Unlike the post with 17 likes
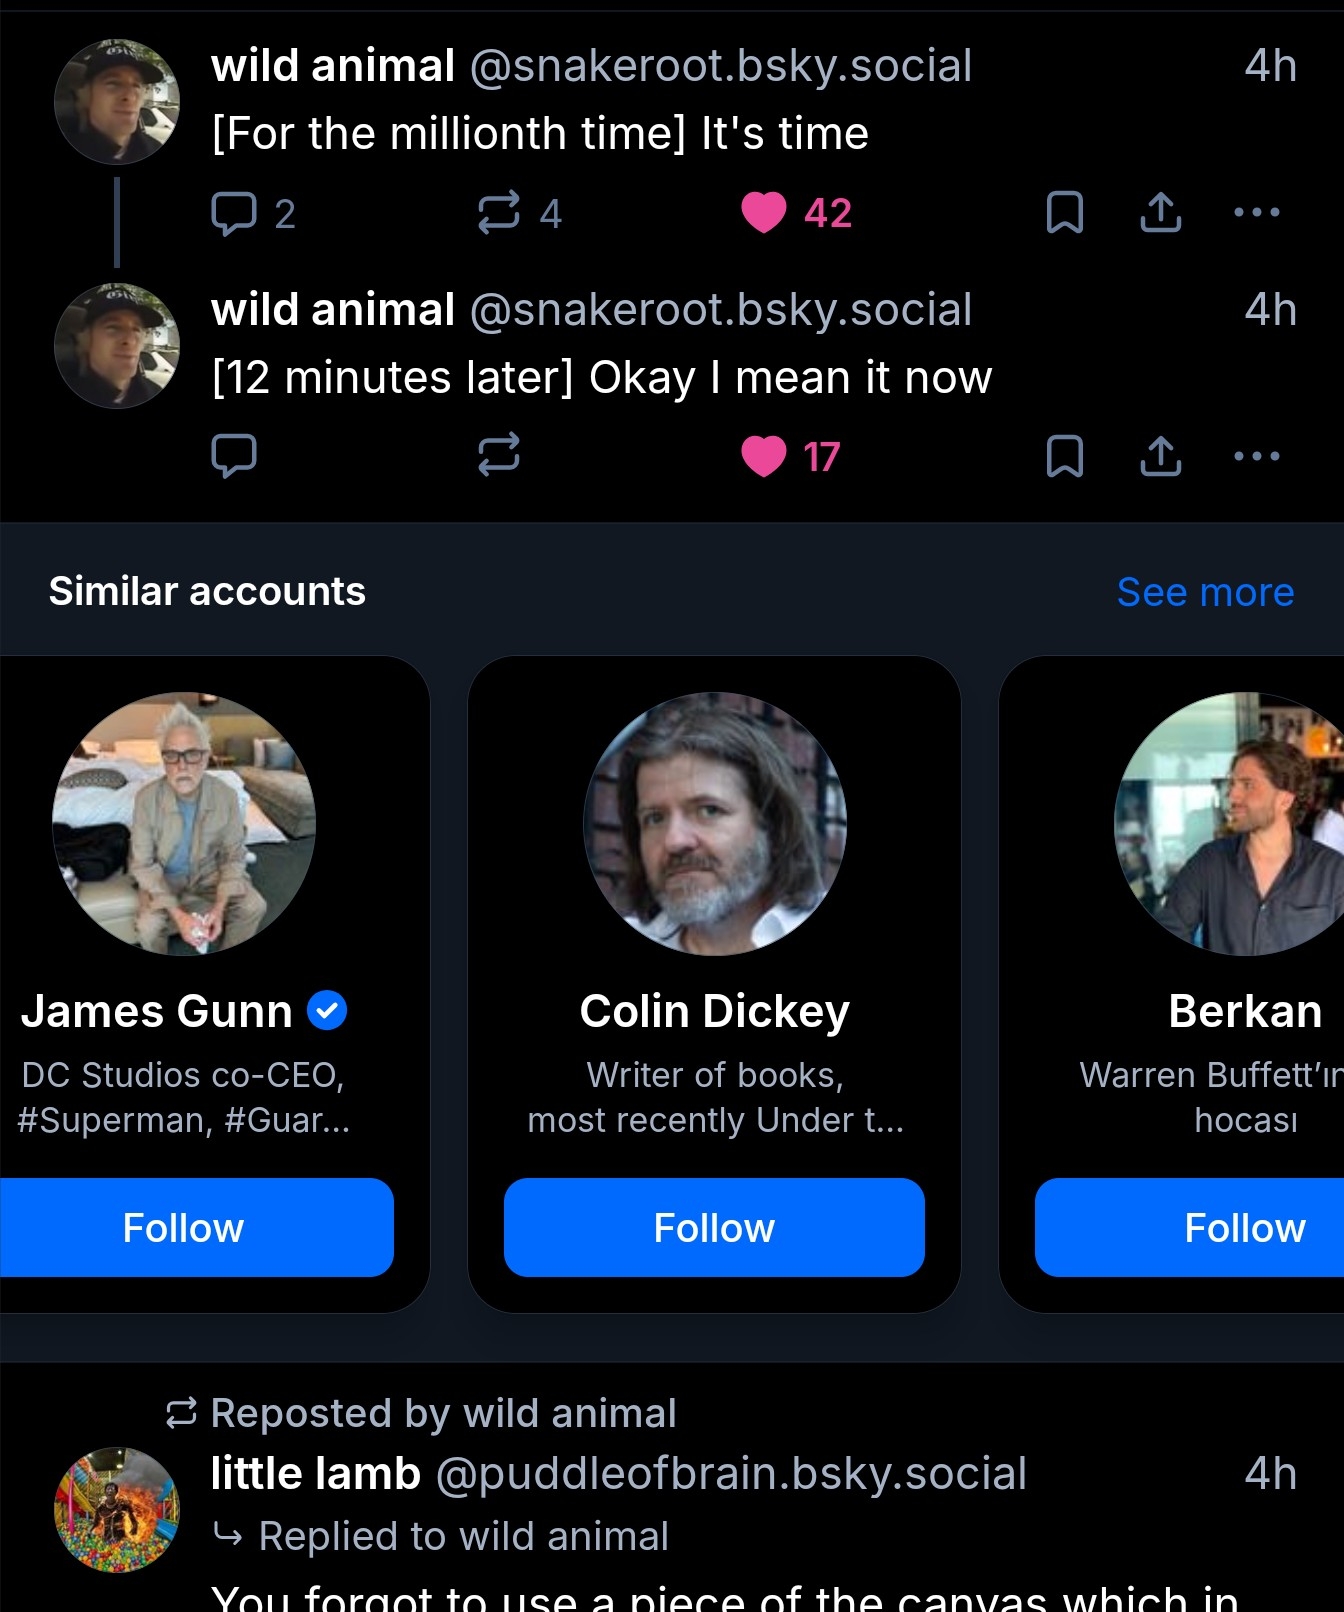The height and width of the screenshot is (1612, 1344). tap(764, 457)
